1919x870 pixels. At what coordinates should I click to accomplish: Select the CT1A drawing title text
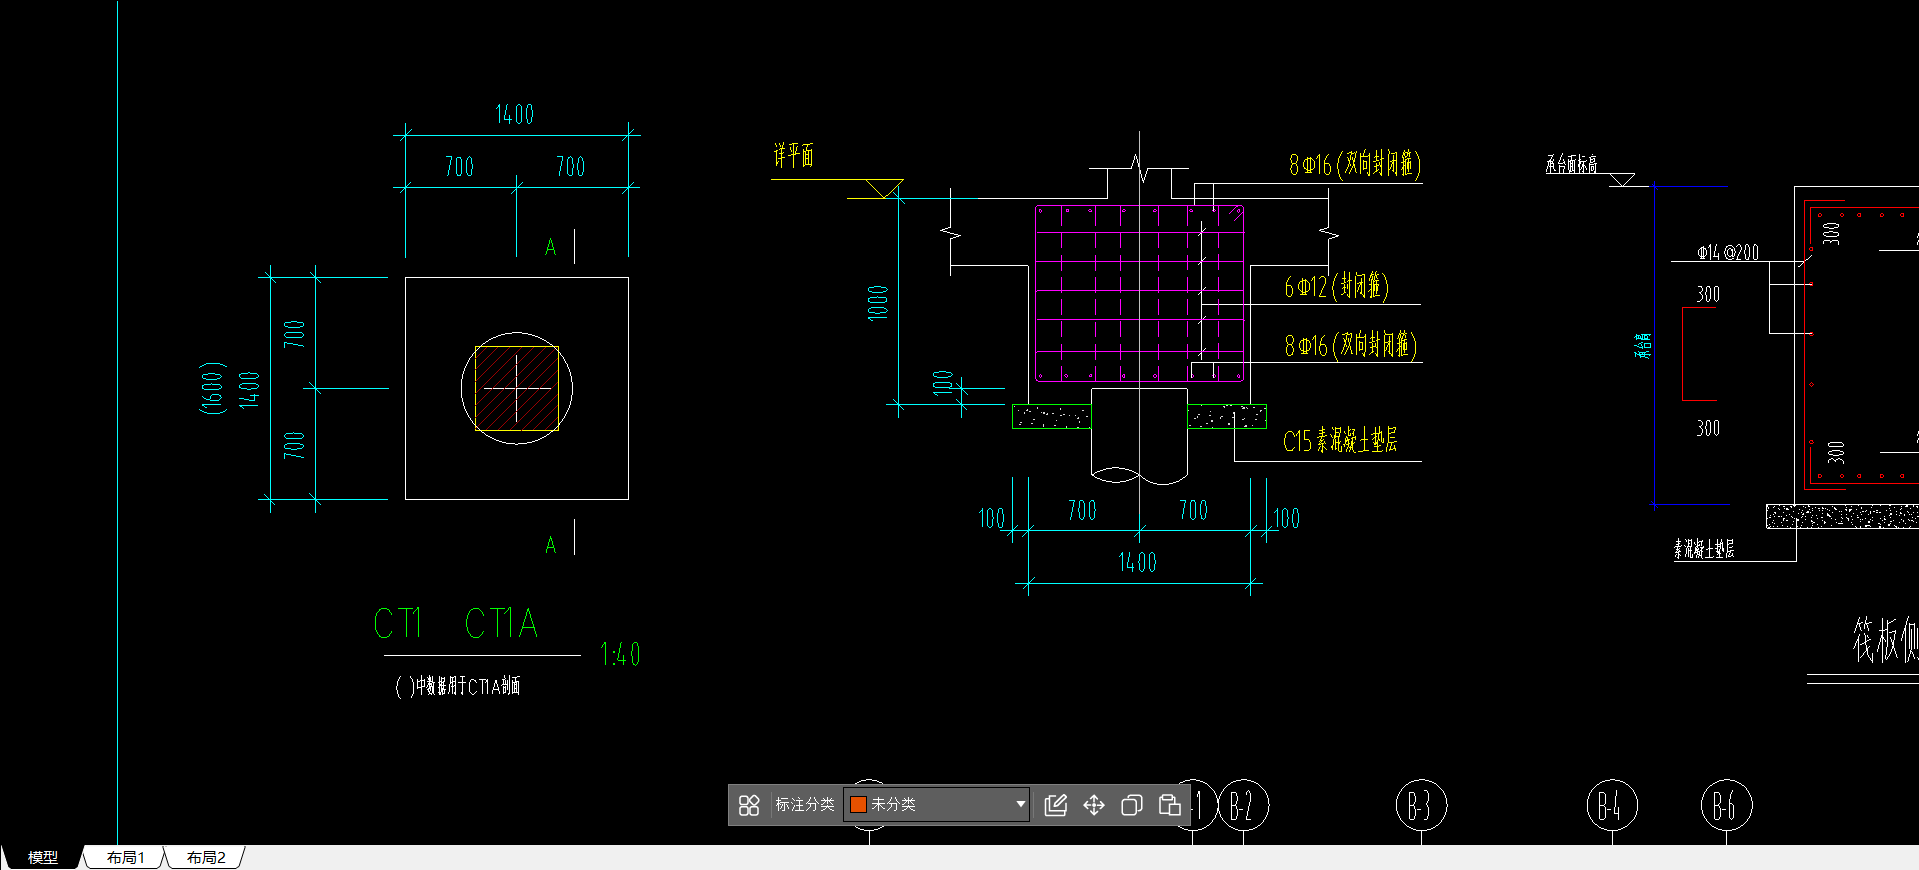click(502, 624)
